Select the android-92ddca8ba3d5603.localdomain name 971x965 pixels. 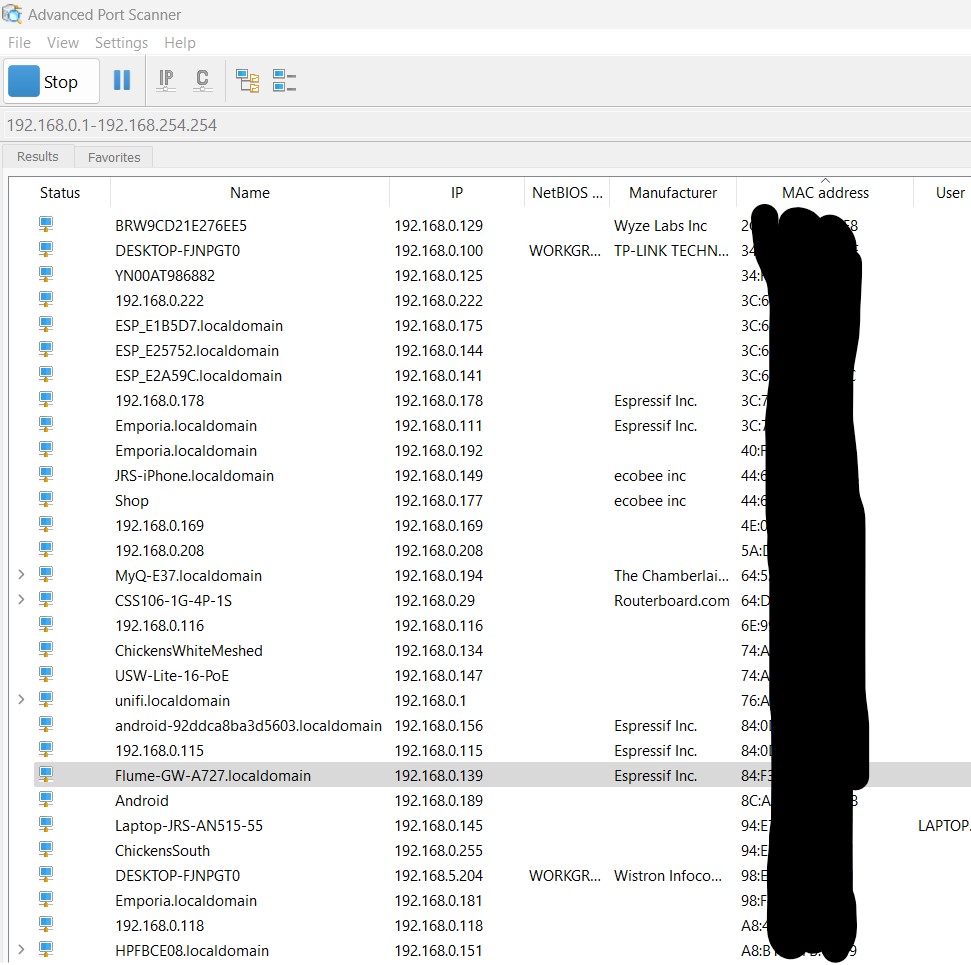tap(248, 726)
